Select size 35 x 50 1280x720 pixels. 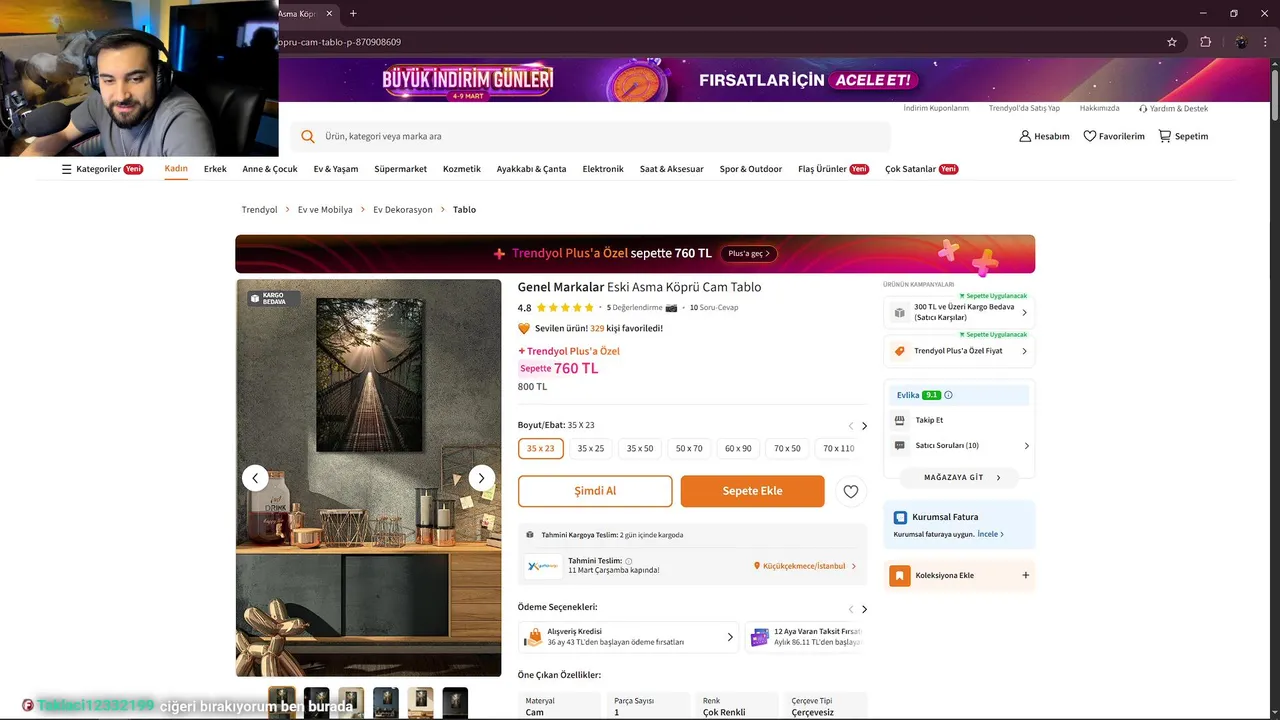(640, 449)
